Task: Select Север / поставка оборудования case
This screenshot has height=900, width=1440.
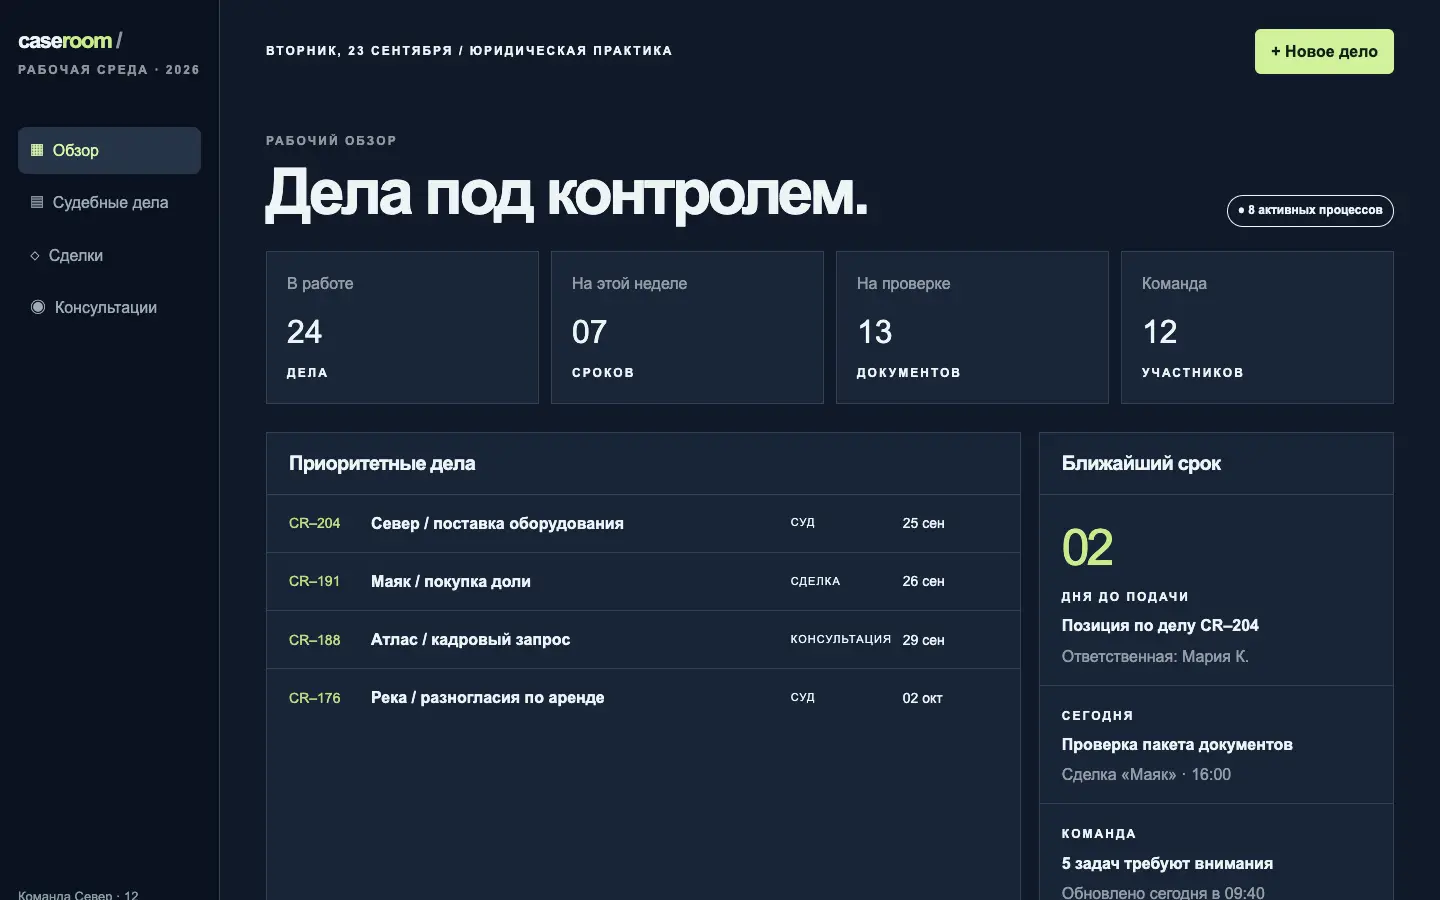Action: click(x=497, y=523)
